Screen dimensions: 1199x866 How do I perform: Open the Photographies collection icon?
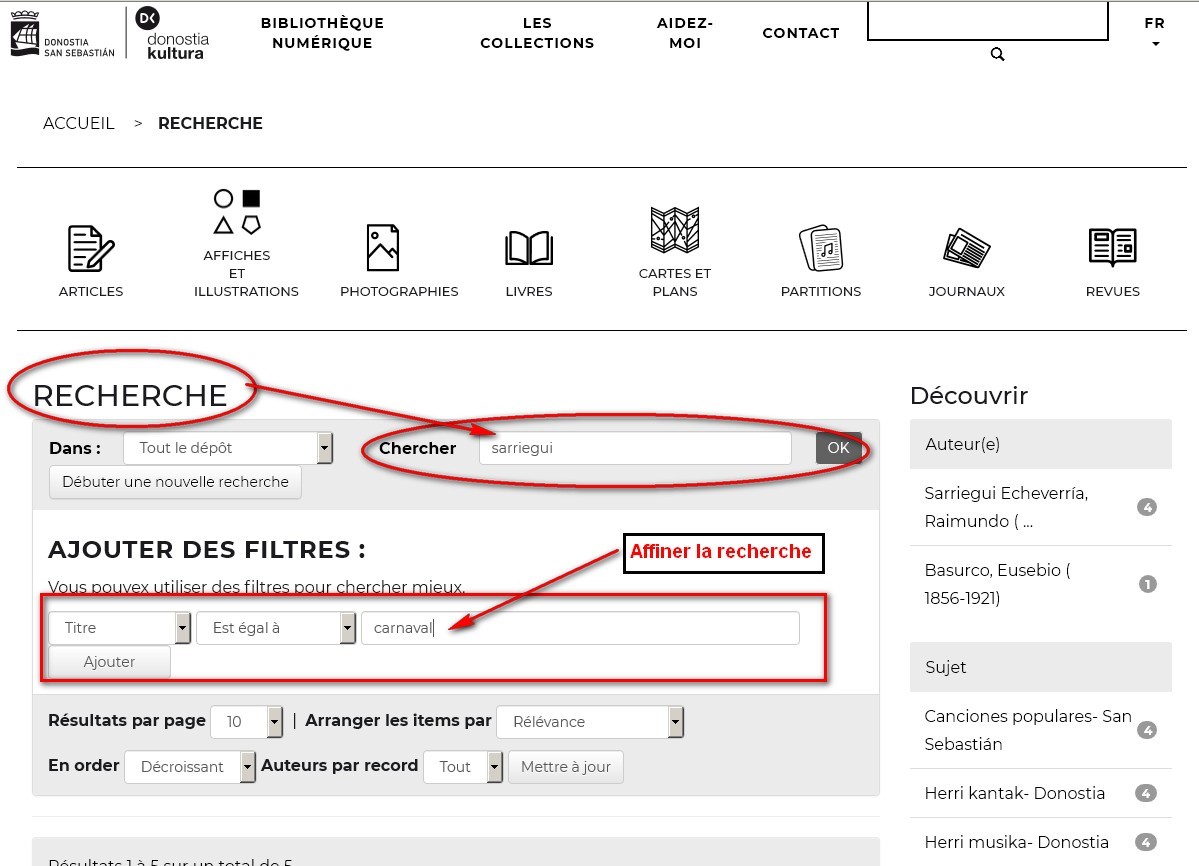(382, 247)
